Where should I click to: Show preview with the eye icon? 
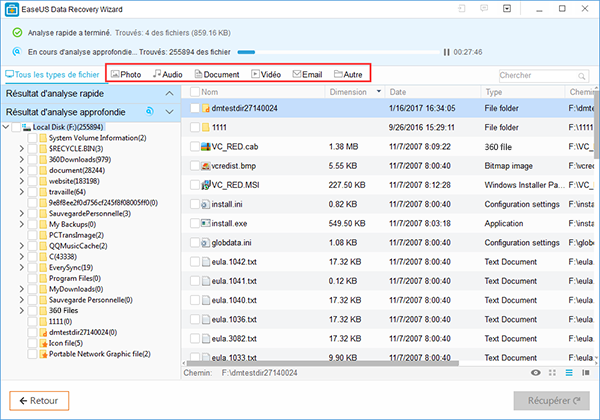click(536, 373)
